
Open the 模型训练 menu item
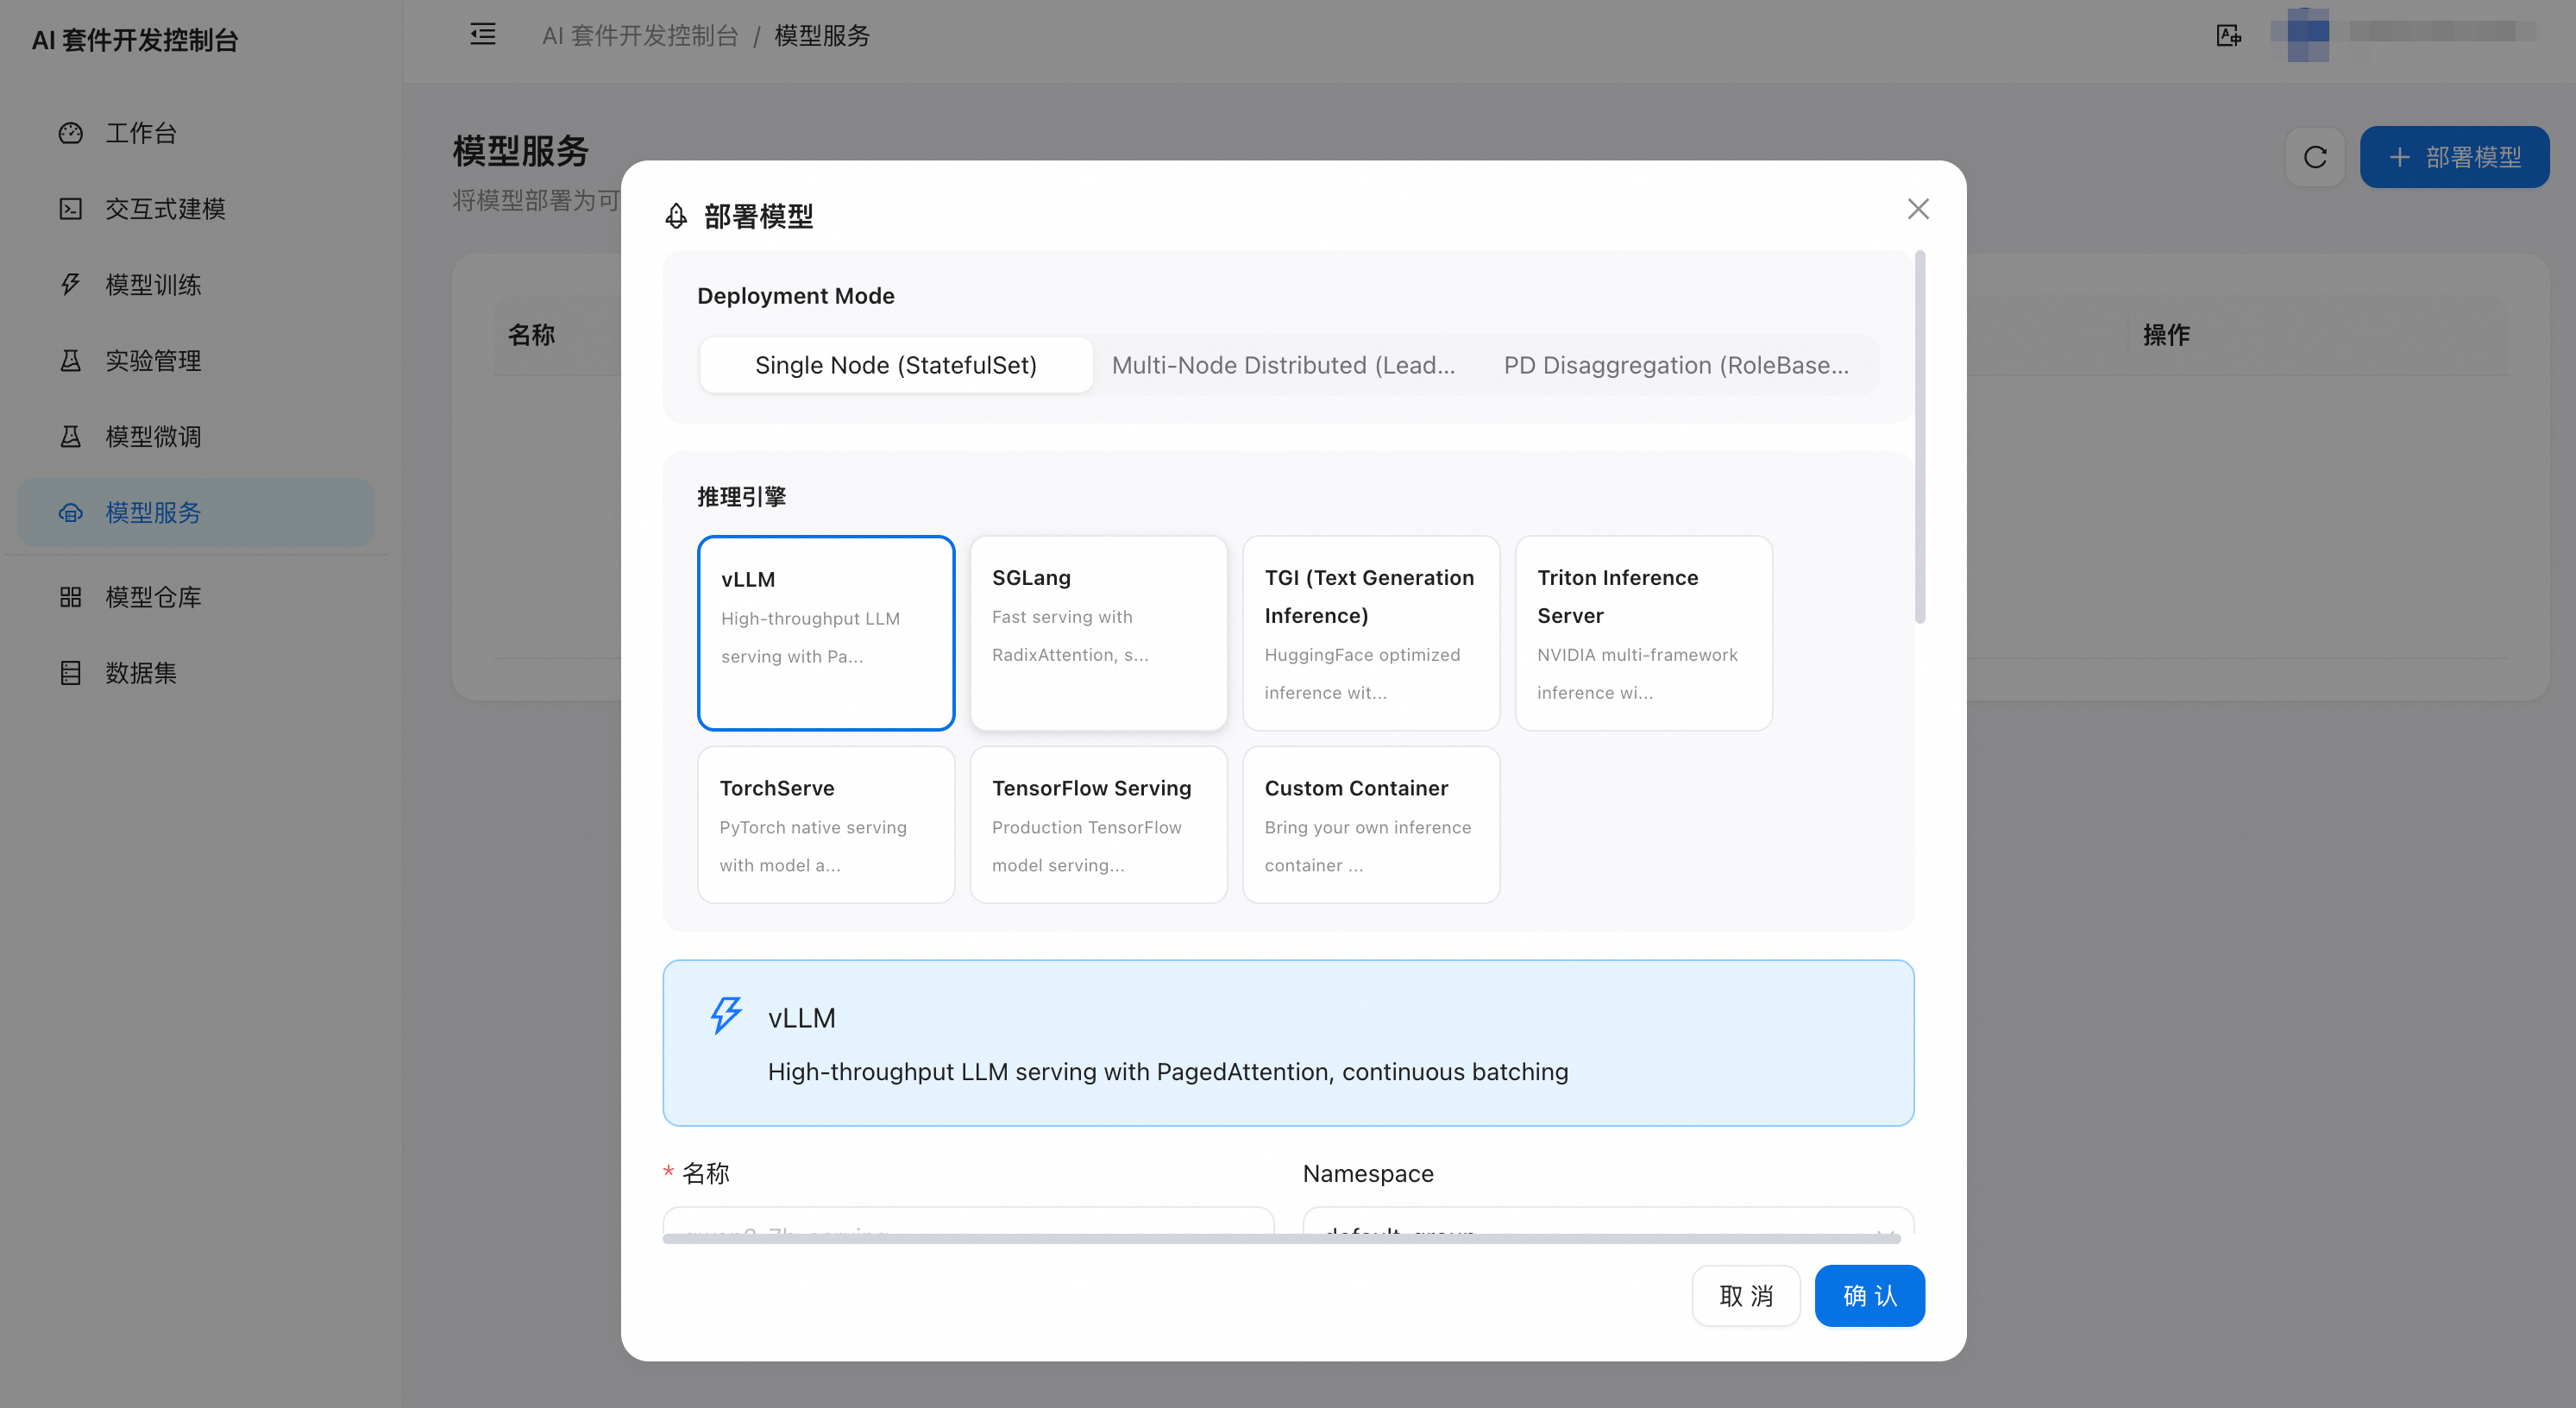(196, 285)
